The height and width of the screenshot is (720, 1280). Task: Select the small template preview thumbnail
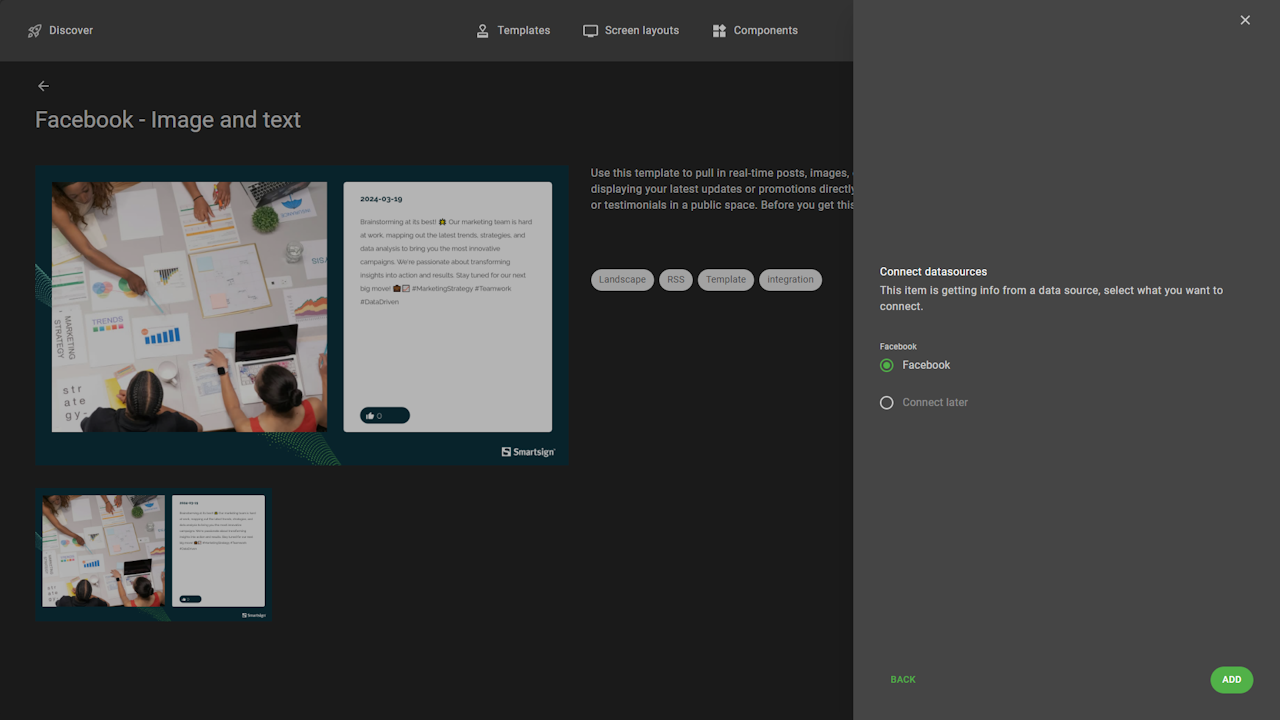click(153, 554)
